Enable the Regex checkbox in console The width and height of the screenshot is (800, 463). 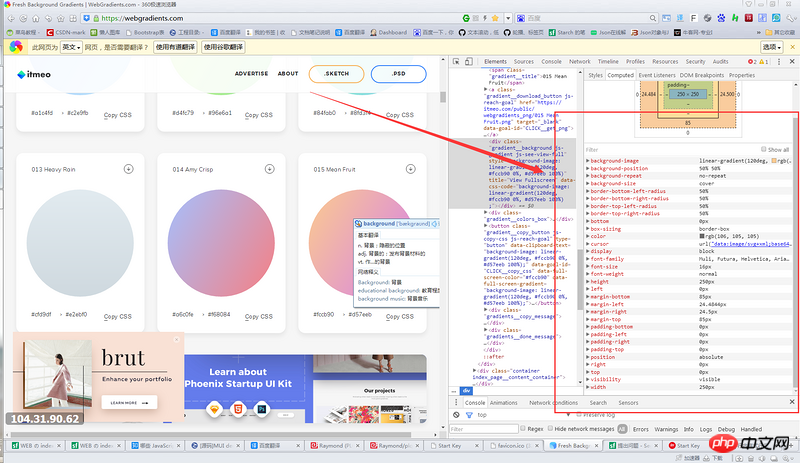[523, 429]
